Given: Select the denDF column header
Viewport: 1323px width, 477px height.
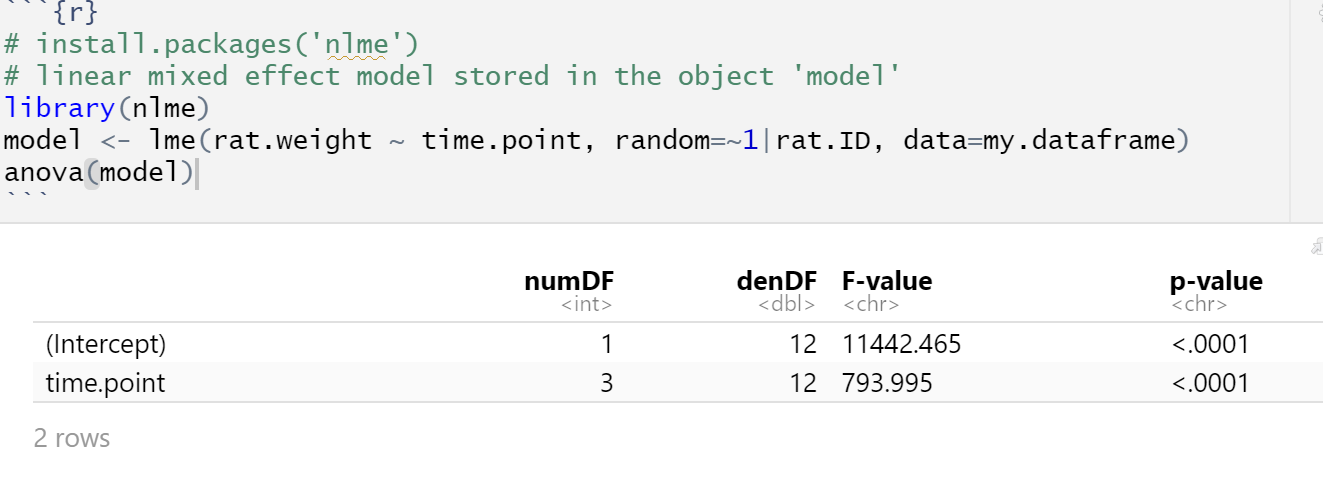Looking at the screenshot, I should pos(776,282).
